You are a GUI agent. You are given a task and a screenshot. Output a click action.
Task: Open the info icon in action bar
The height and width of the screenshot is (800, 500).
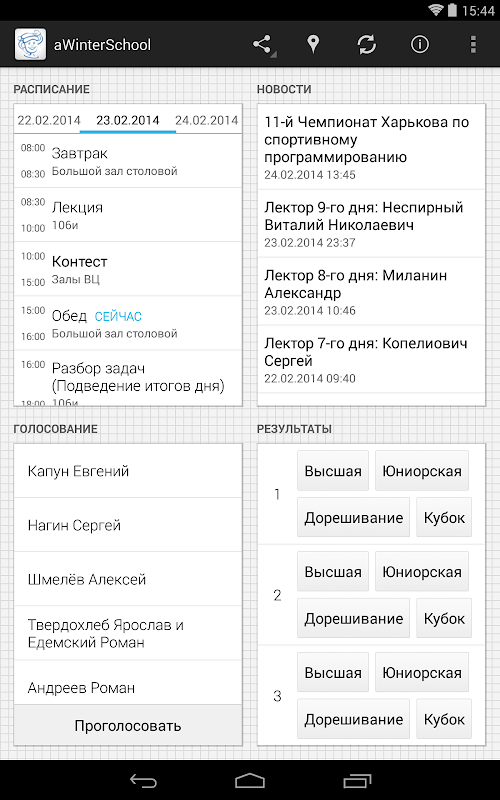(x=419, y=45)
